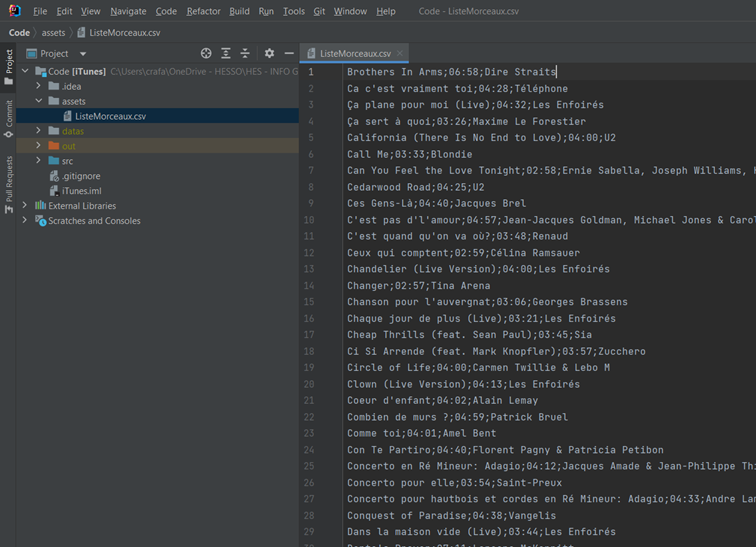This screenshot has height=547, width=756.
Task: Expand Scratches and Consoles node
Action: (x=25, y=220)
